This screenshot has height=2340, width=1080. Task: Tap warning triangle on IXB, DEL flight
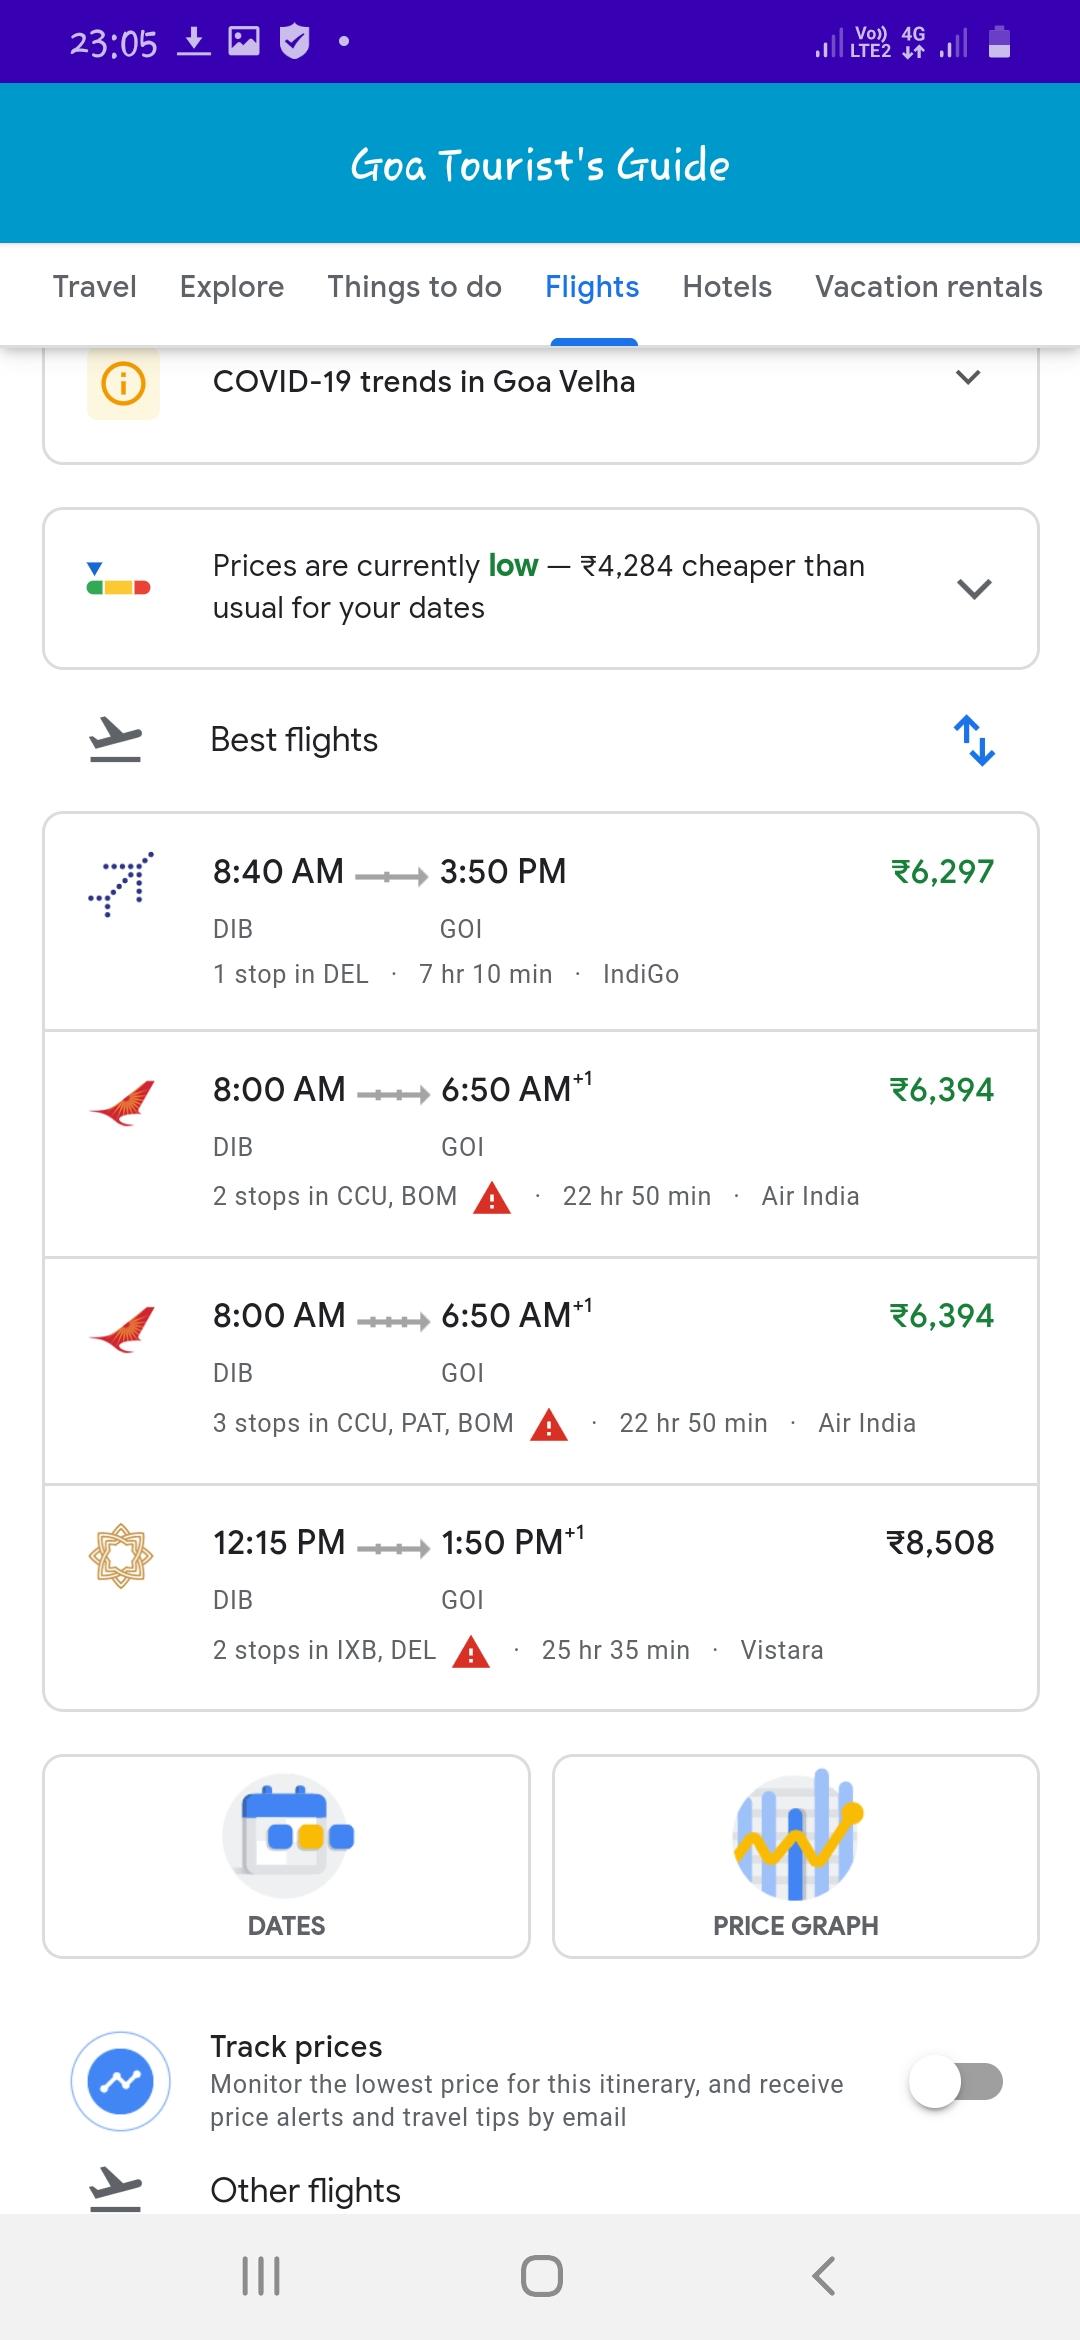pos(471,1651)
